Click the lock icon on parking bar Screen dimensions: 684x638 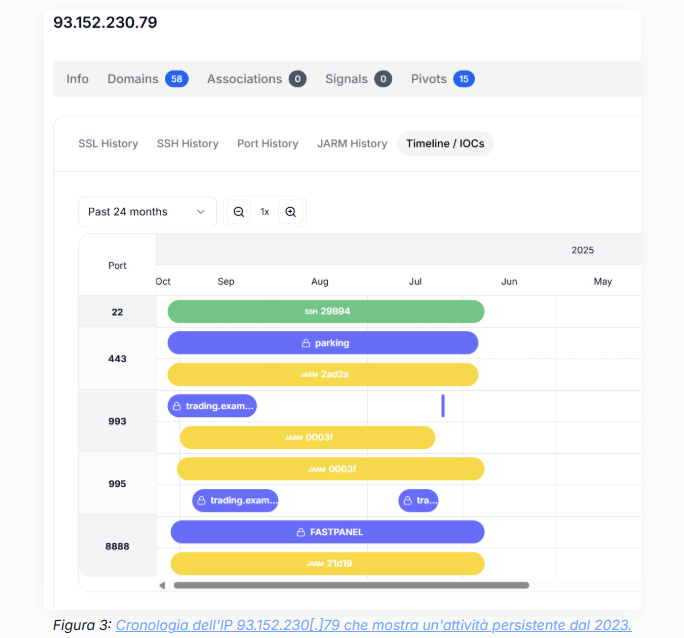306,343
